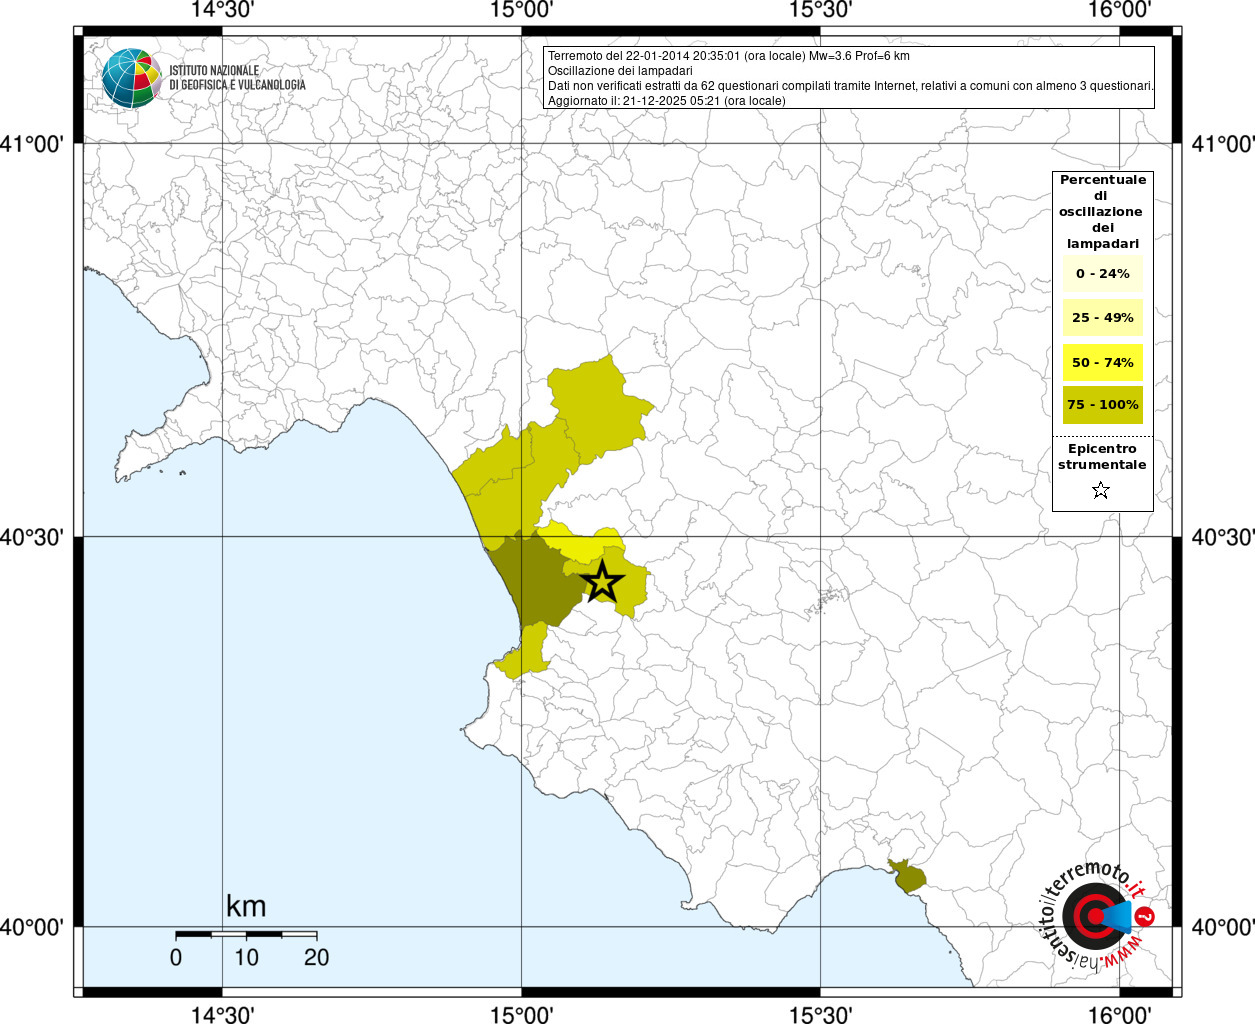The image size is (1255, 1024).
Task: Click the right 40°30' latitude label
Action: coord(1223,537)
